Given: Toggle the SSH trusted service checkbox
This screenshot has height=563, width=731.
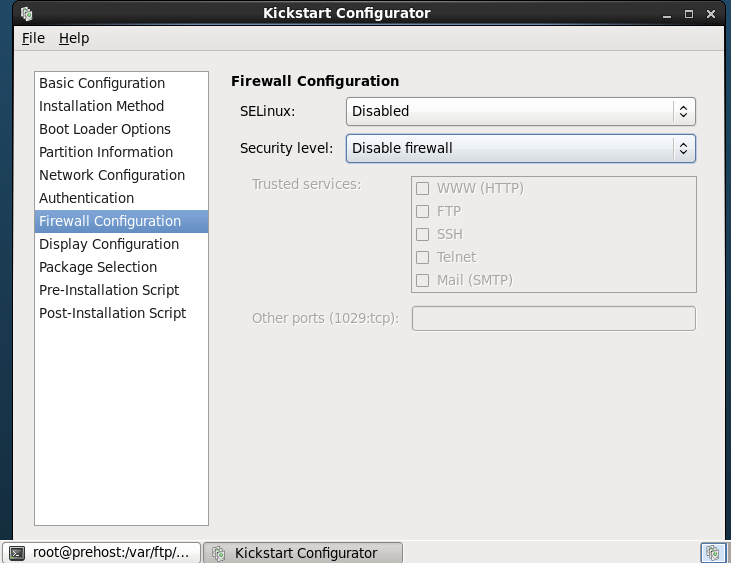Looking at the screenshot, I should [x=422, y=234].
